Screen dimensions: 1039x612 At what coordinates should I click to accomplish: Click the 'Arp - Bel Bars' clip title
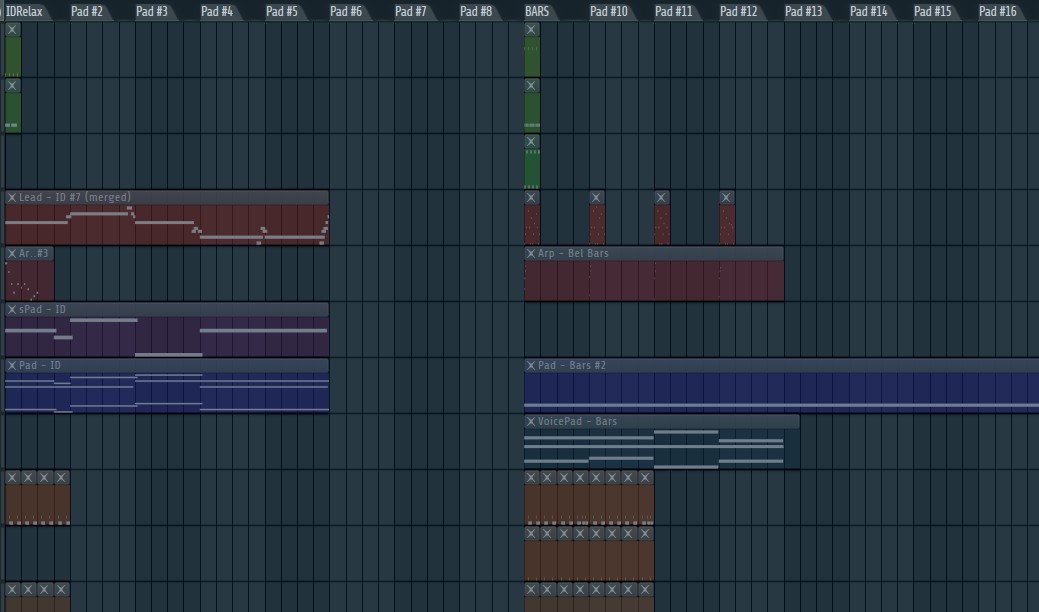coord(573,254)
